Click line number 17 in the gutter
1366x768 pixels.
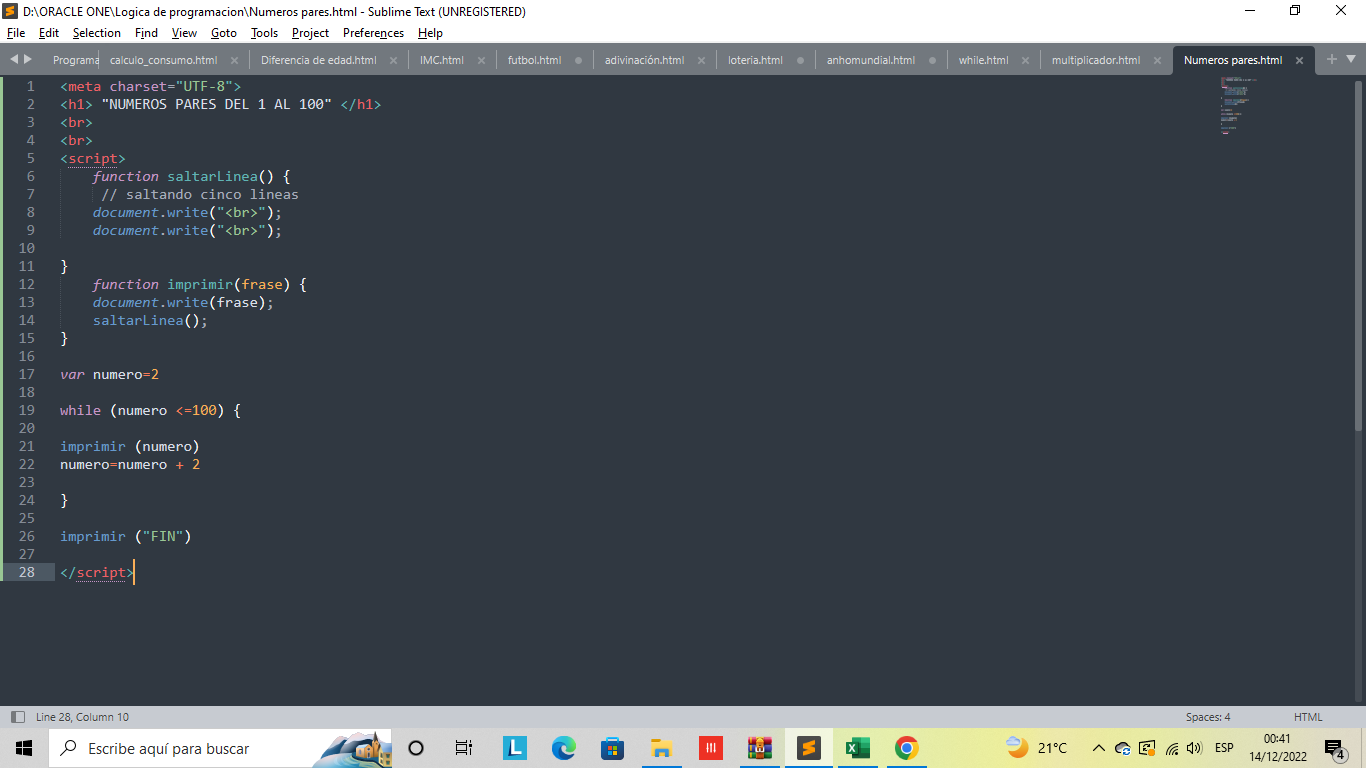click(x=27, y=374)
